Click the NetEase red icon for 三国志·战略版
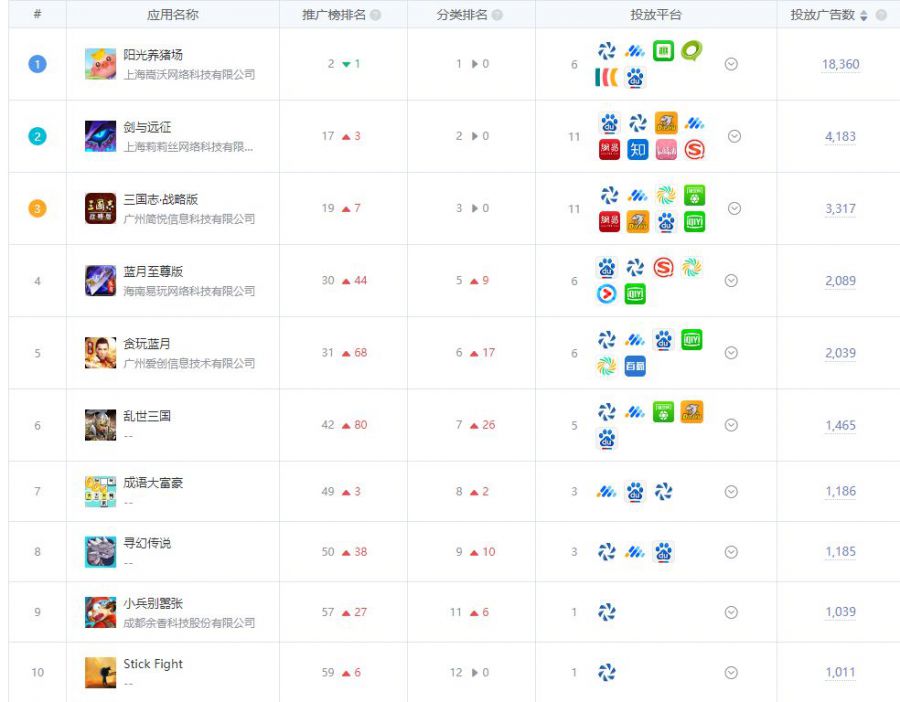This screenshot has height=702, width=900. (x=608, y=222)
